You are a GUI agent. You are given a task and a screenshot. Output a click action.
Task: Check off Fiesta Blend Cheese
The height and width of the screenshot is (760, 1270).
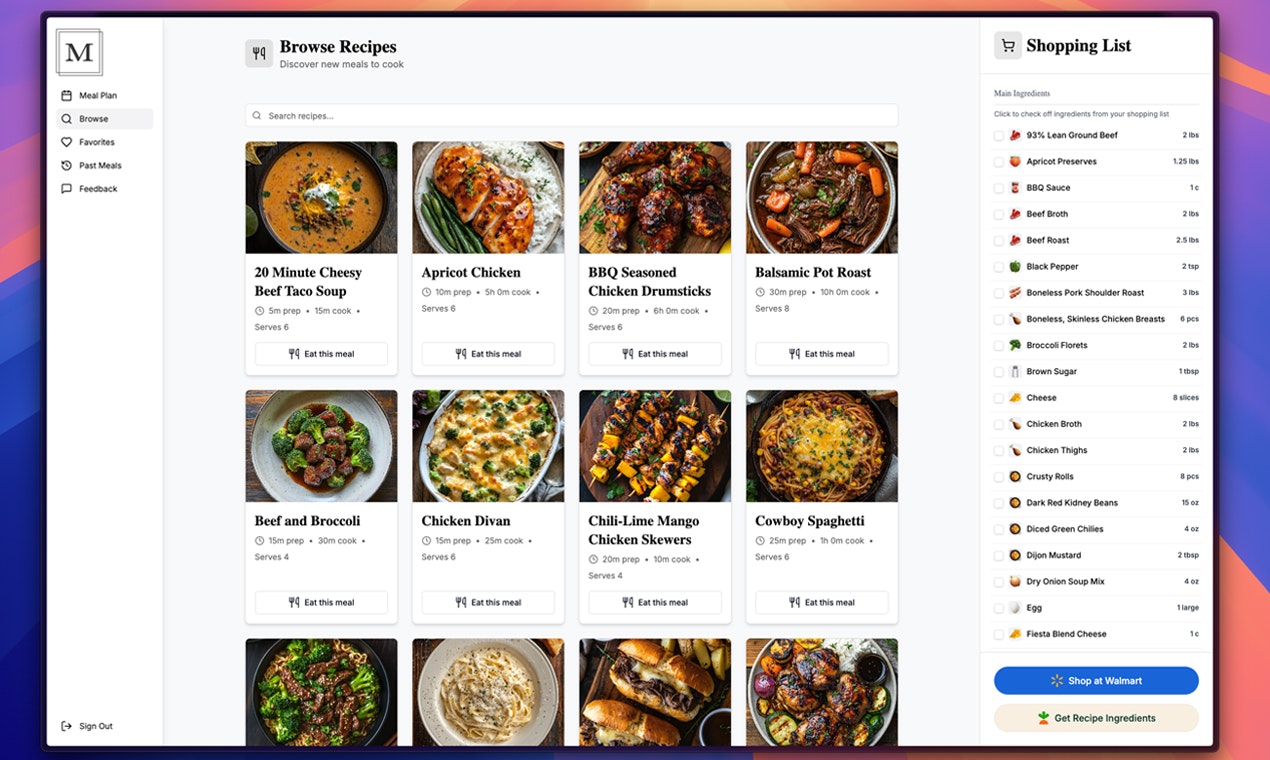[999, 635]
